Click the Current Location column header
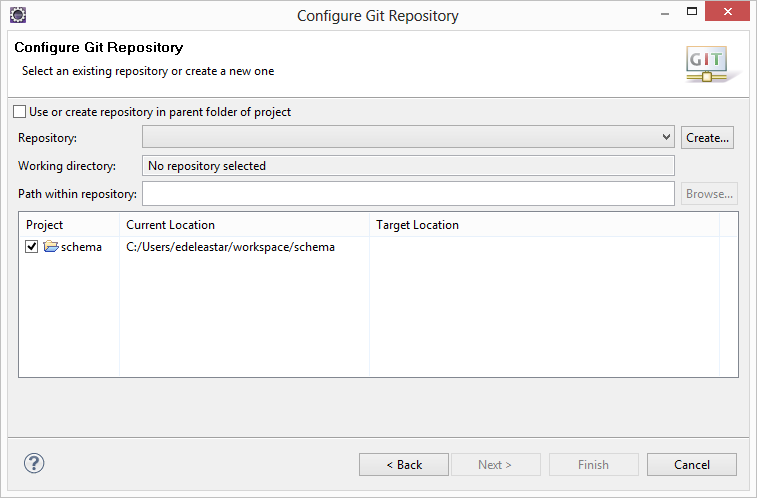This screenshot has height=498, width=757. pos(244,225)
